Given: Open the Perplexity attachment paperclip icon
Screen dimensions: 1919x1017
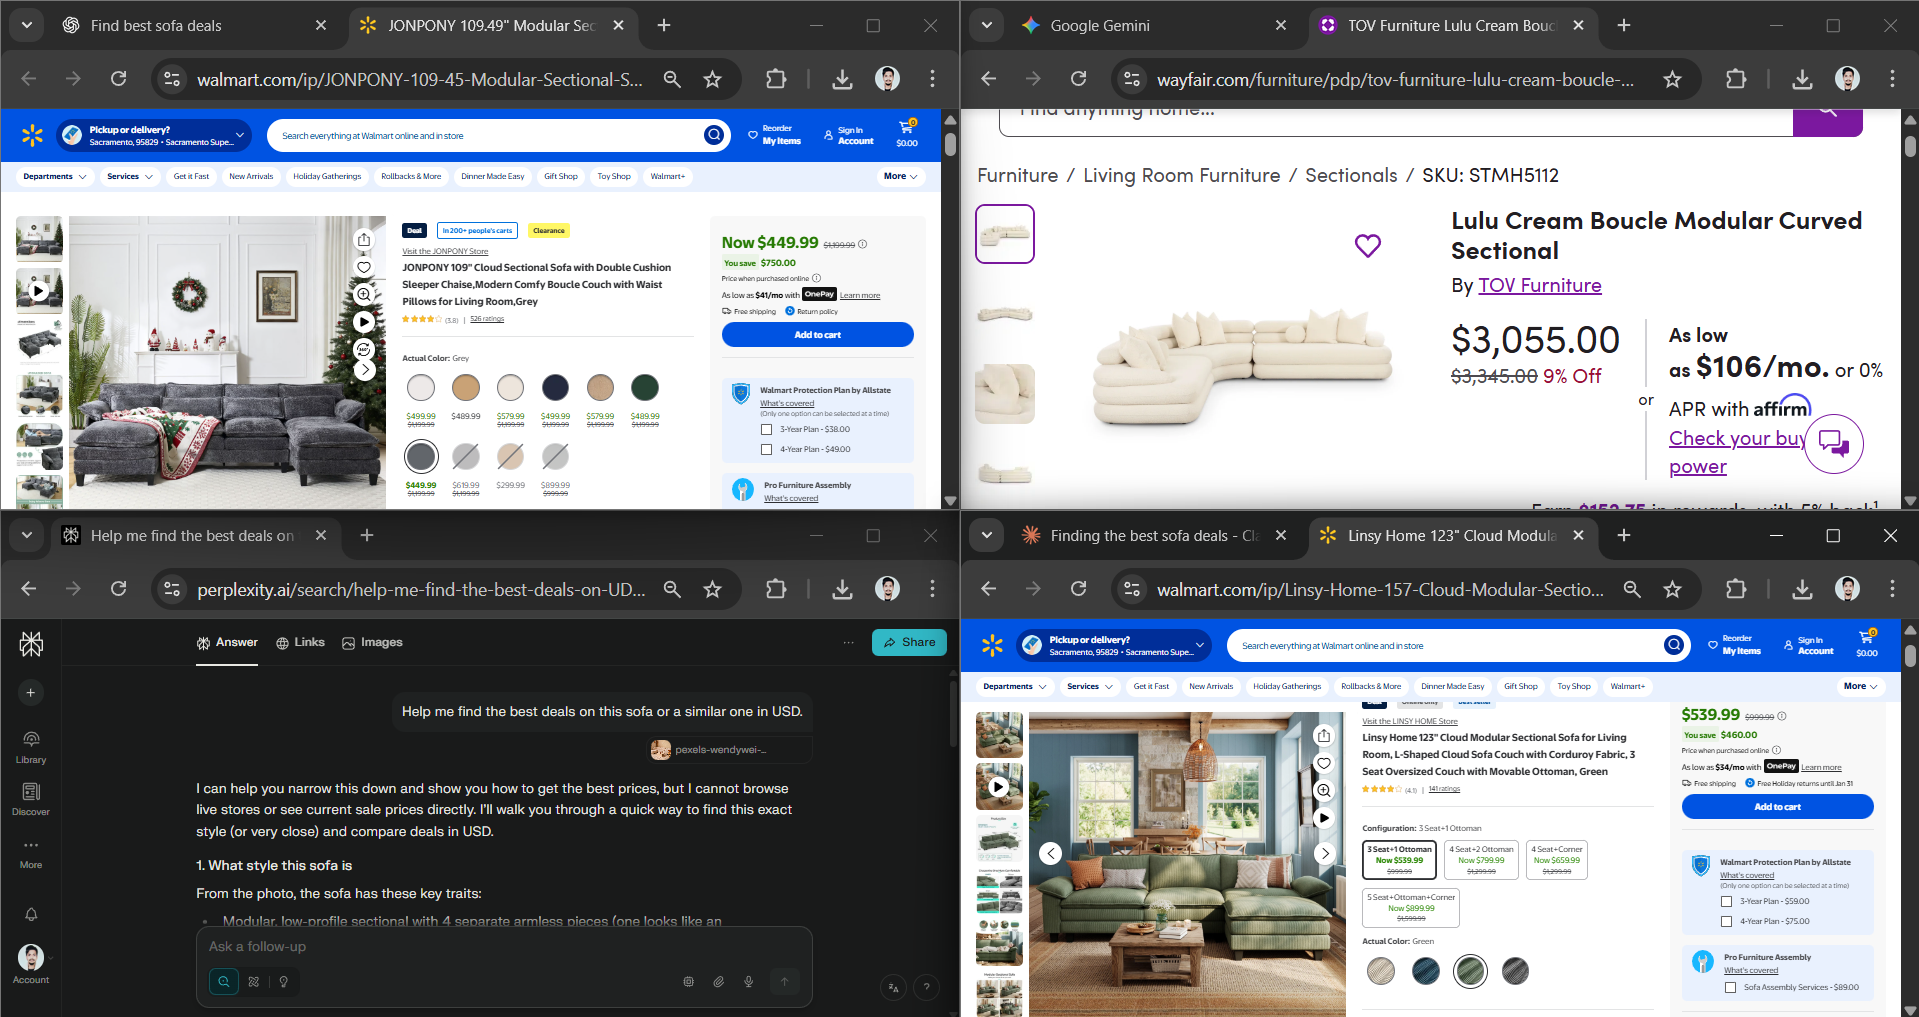Looking at the screenshot, I should [718, 982].
